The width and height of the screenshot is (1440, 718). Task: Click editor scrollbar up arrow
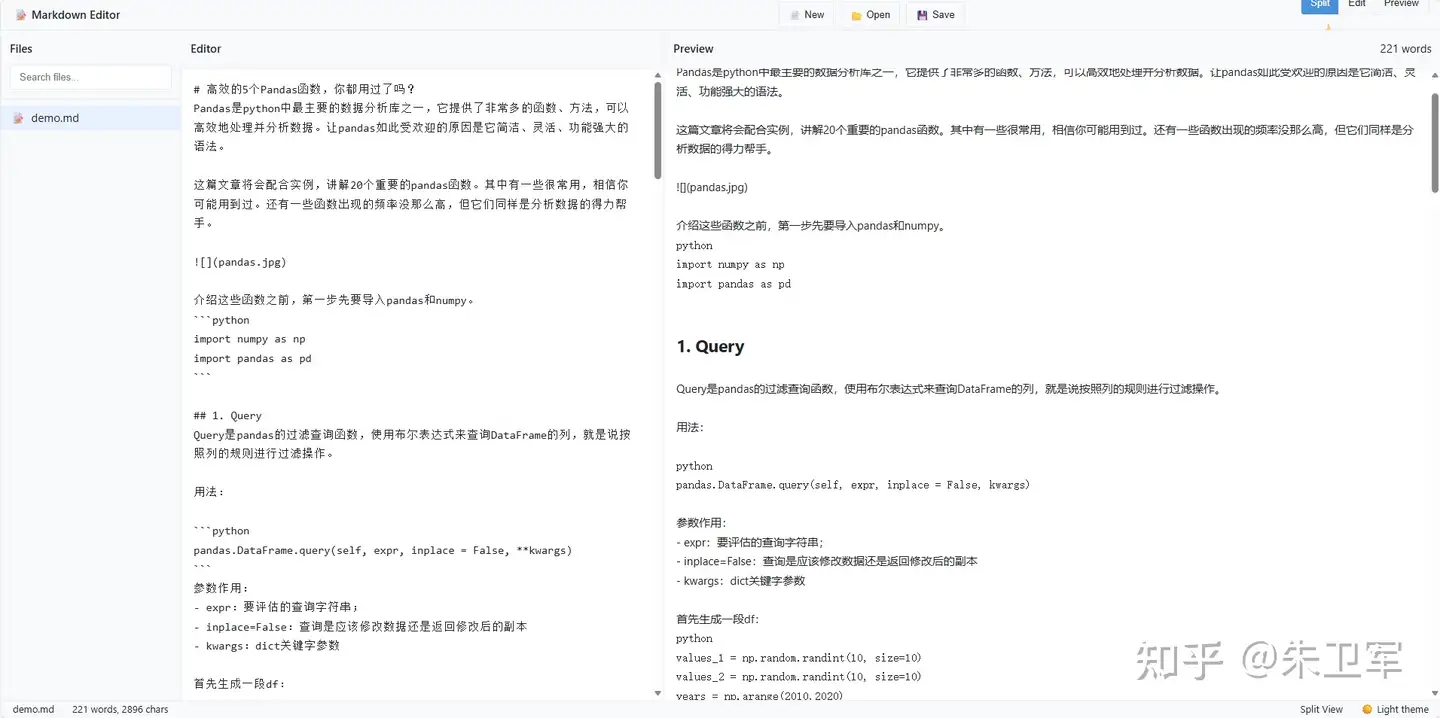pos(657,75)
